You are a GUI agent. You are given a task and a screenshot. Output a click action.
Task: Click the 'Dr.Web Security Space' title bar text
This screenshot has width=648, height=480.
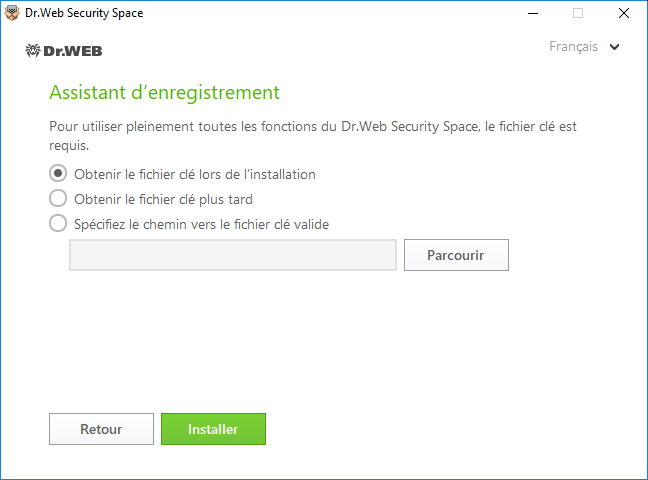click(x=84, y=13)
